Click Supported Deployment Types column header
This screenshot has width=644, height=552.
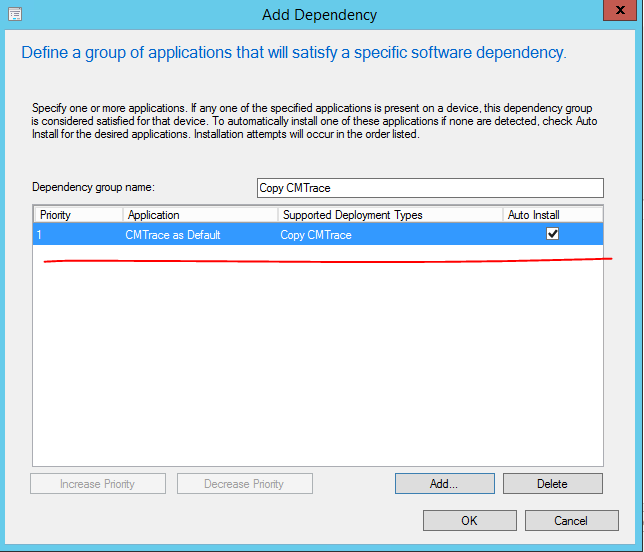click(x=389, y=215)
